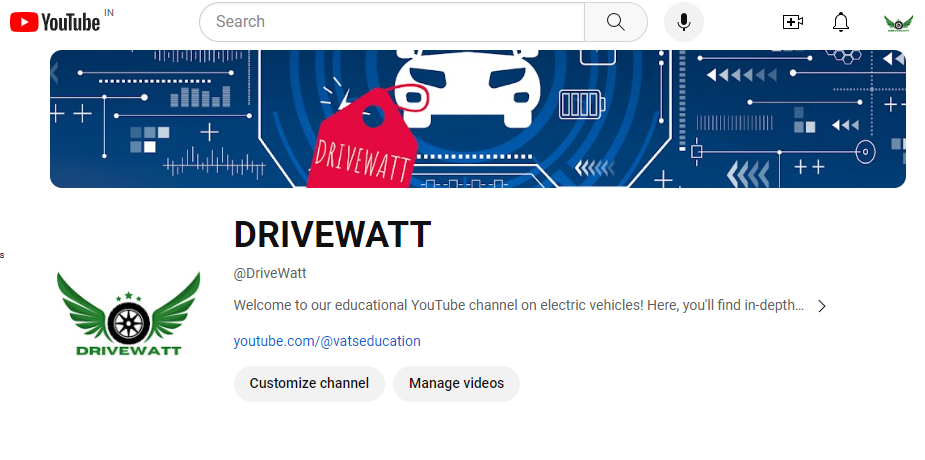Open the account avatar menu
This screenshot has width=925, height=460.
[898, 23]
